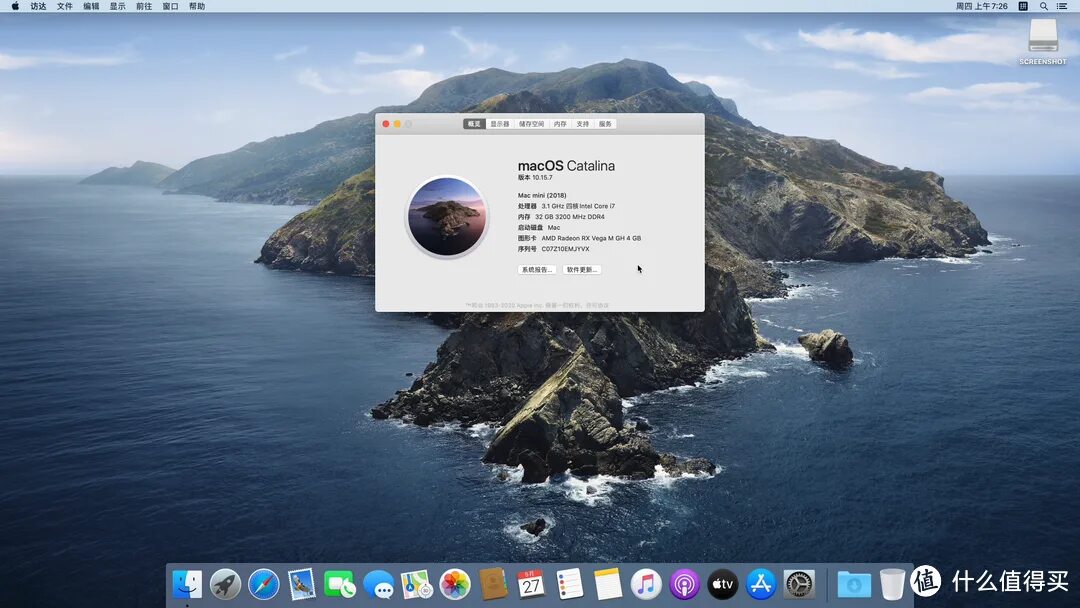Open Spotlight search magnifier in menu bar
Viewport: 1080px width, 608px height.
[1043, 6]
